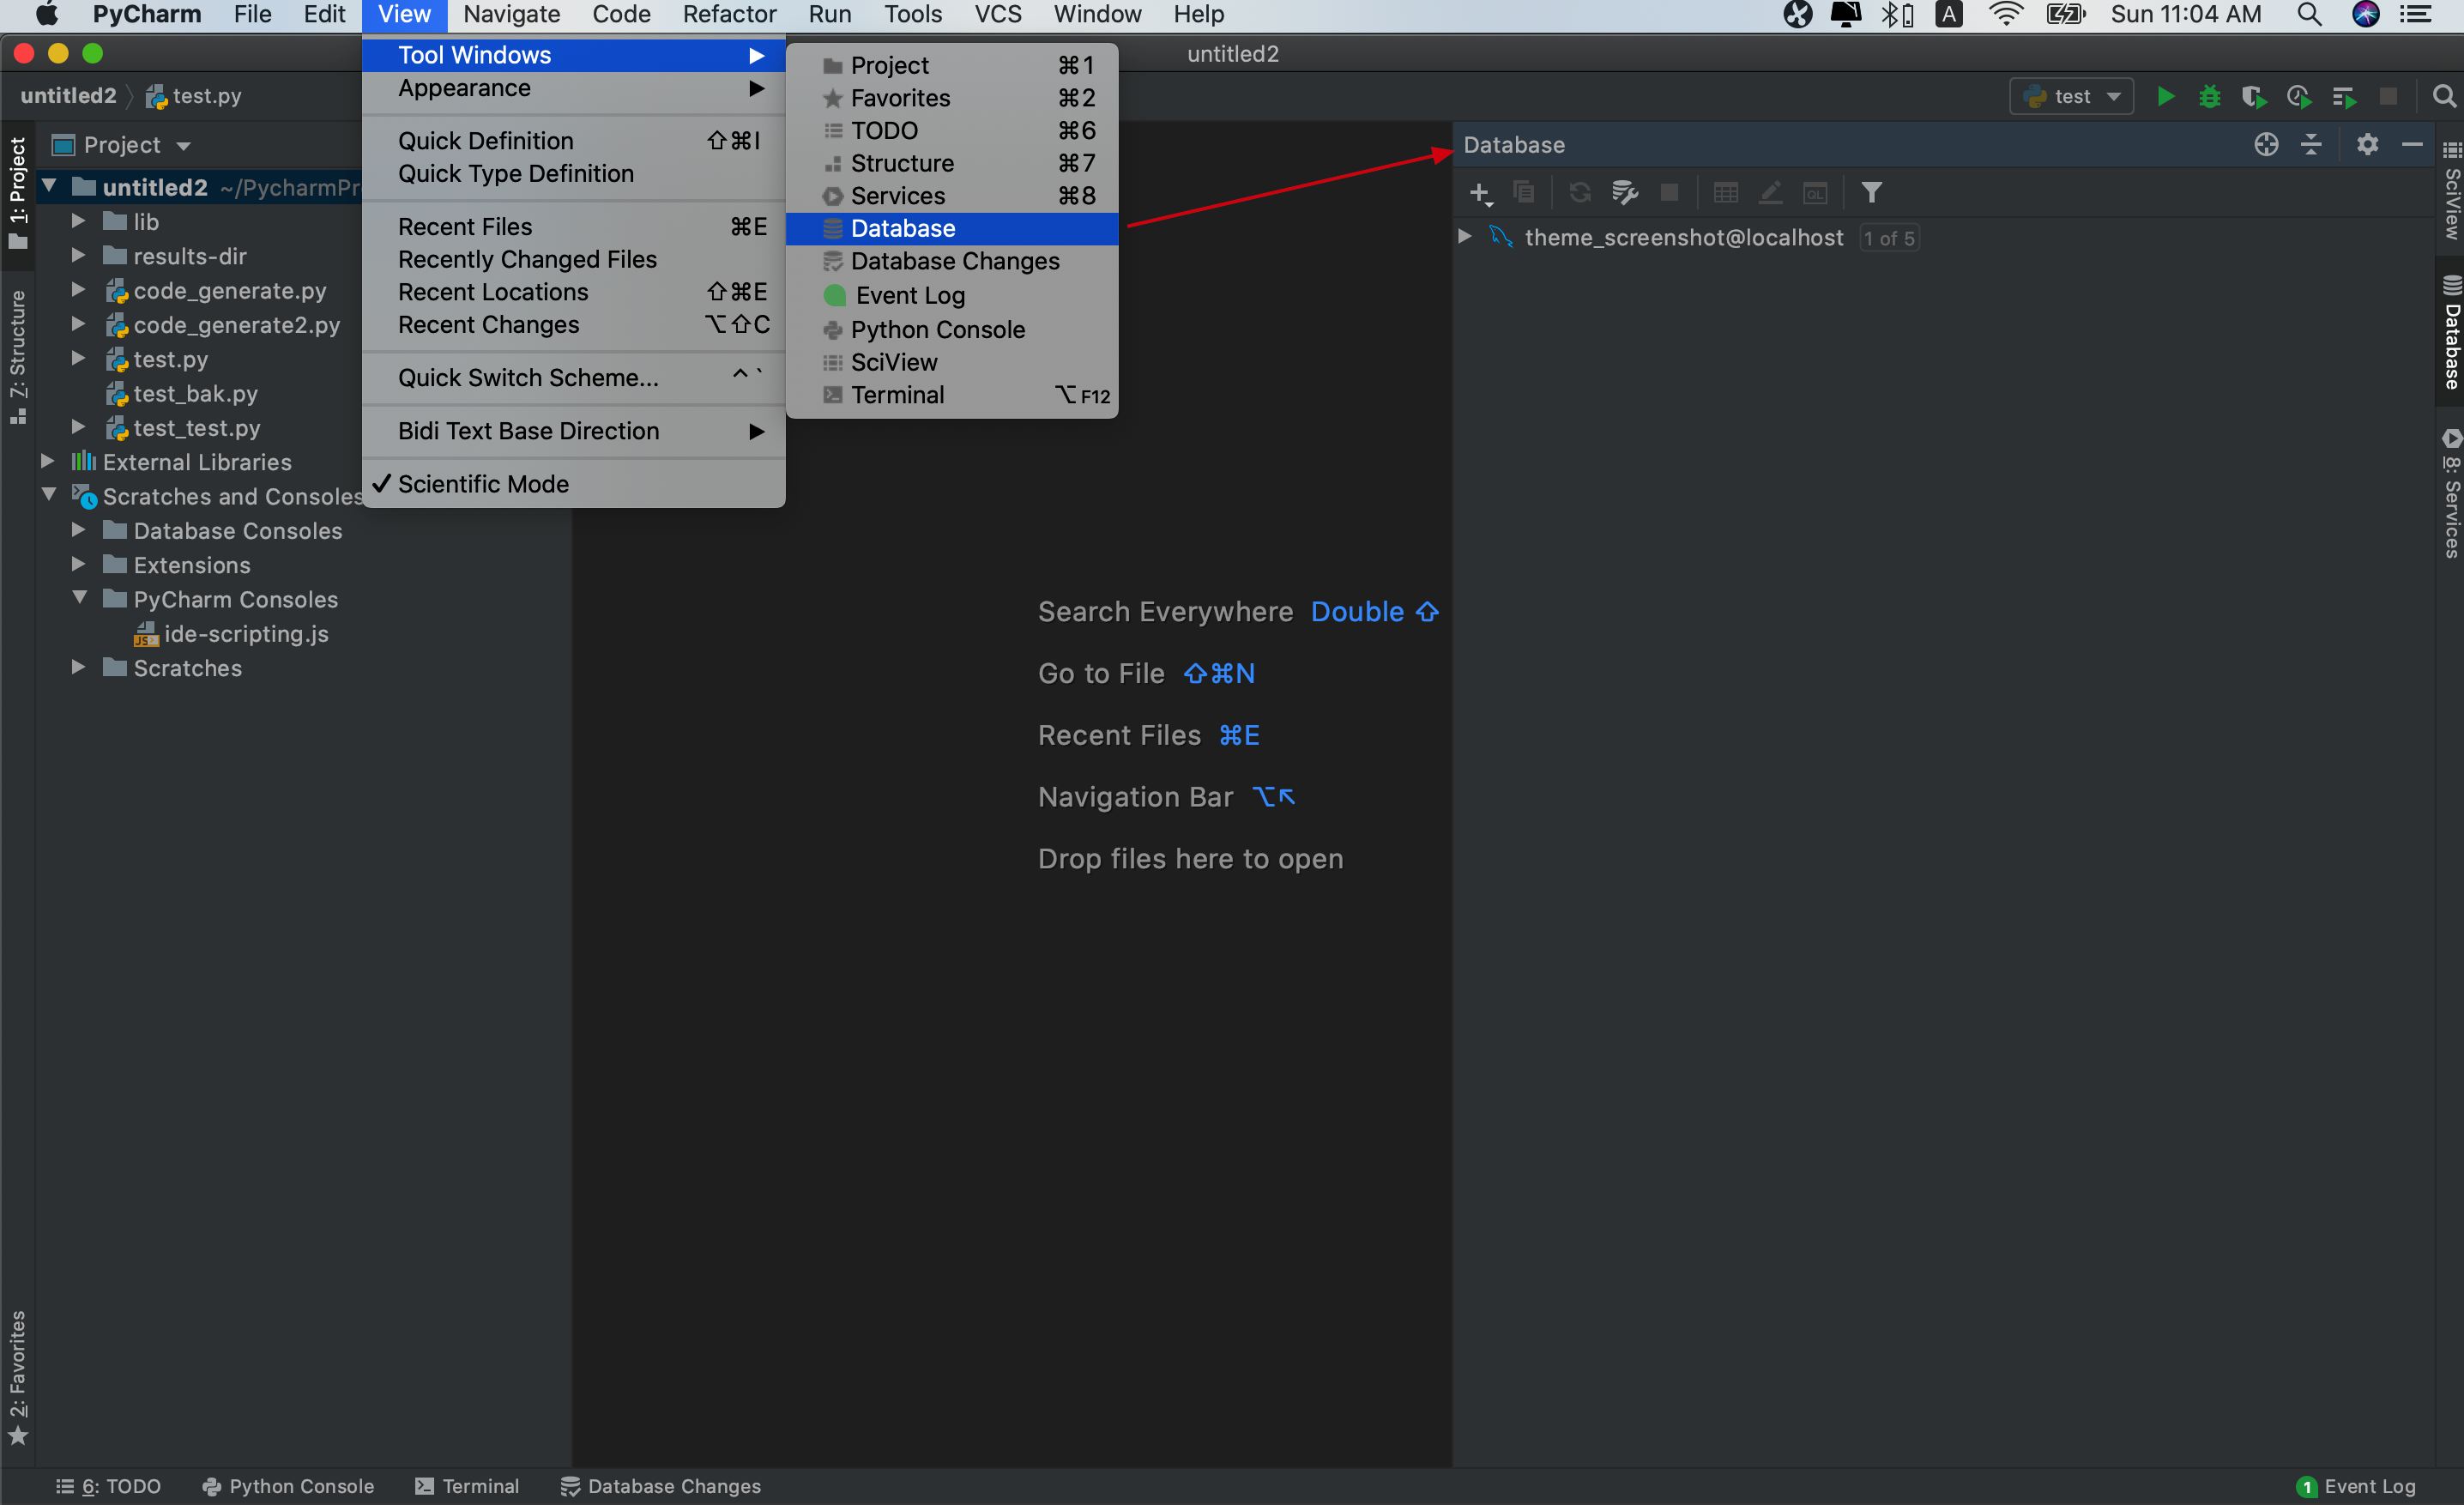Select Recent Locations menu item
The width and height of the screenshot is (2464, 1505).
tap(573, 292)
